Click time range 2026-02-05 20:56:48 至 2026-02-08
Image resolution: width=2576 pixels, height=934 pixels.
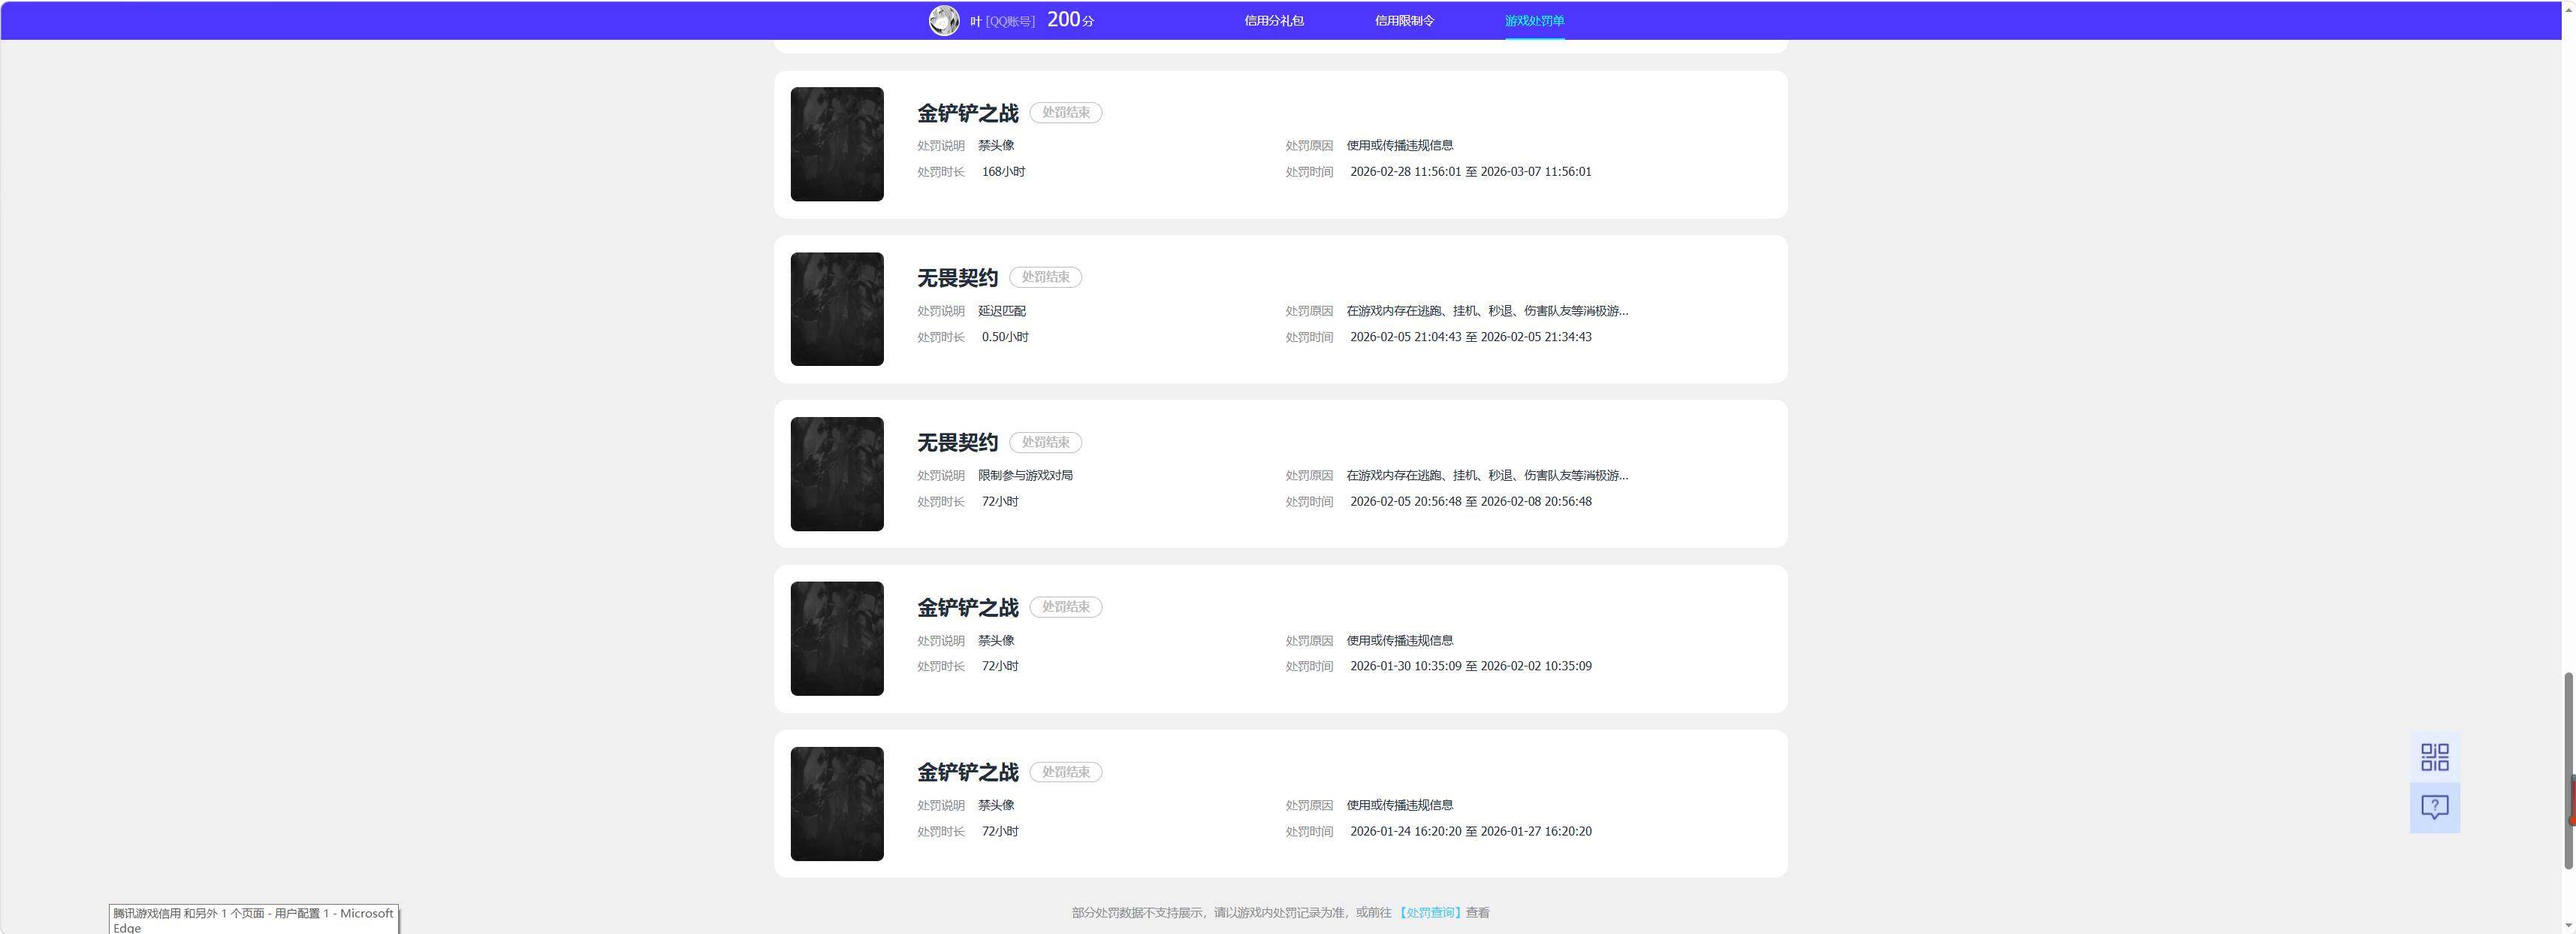1470,502
